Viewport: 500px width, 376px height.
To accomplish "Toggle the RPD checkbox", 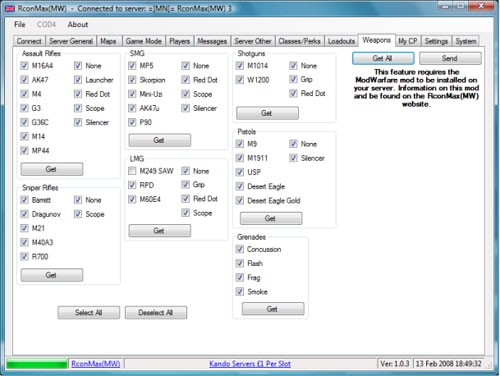I will (132, 185).
